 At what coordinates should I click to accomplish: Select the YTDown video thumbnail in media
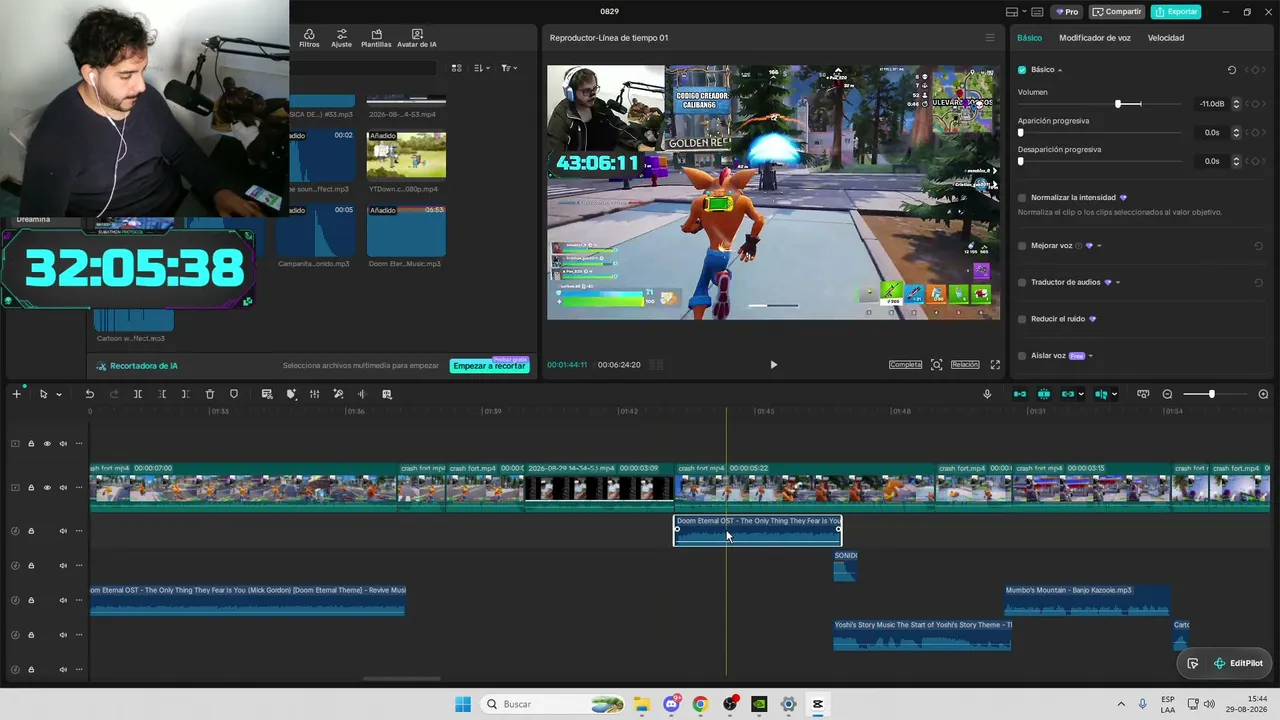(406, 155)
